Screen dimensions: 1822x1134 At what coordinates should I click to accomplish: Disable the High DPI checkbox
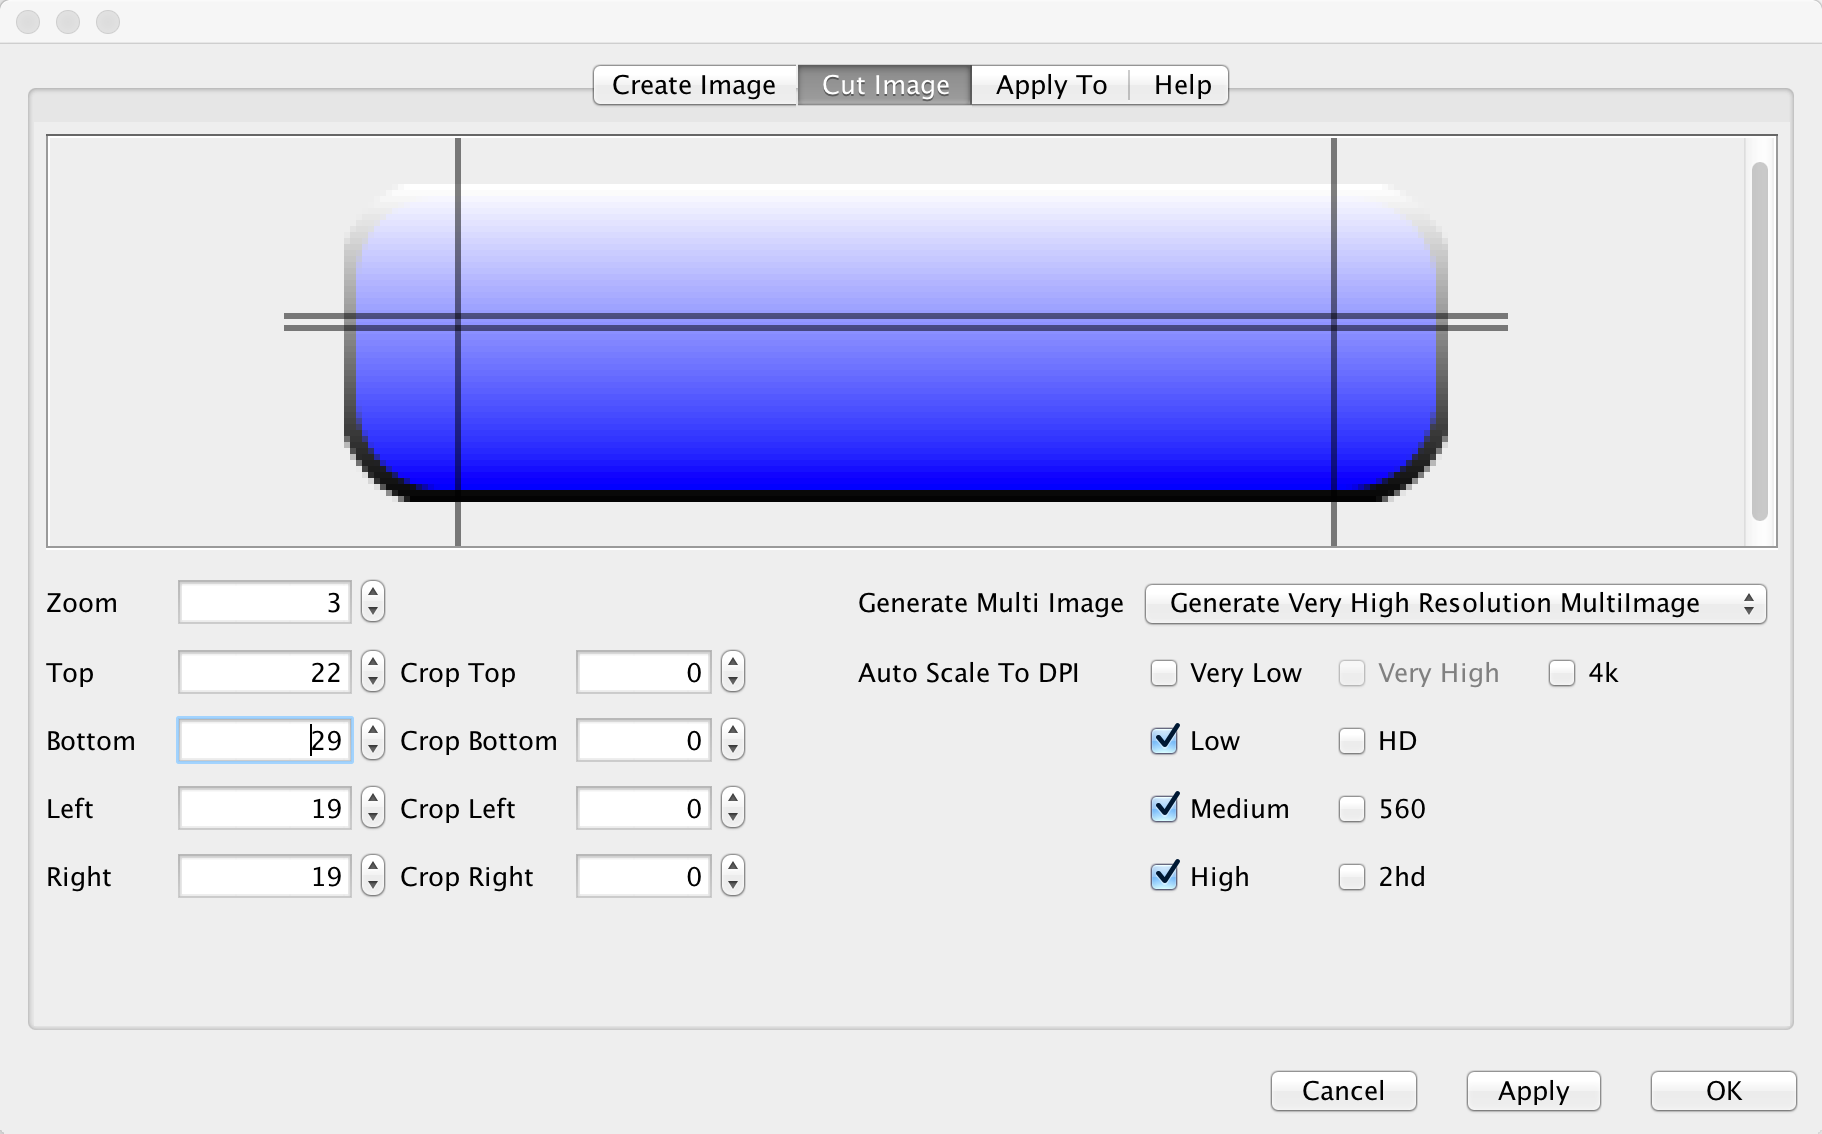(x=1164, y=876)
